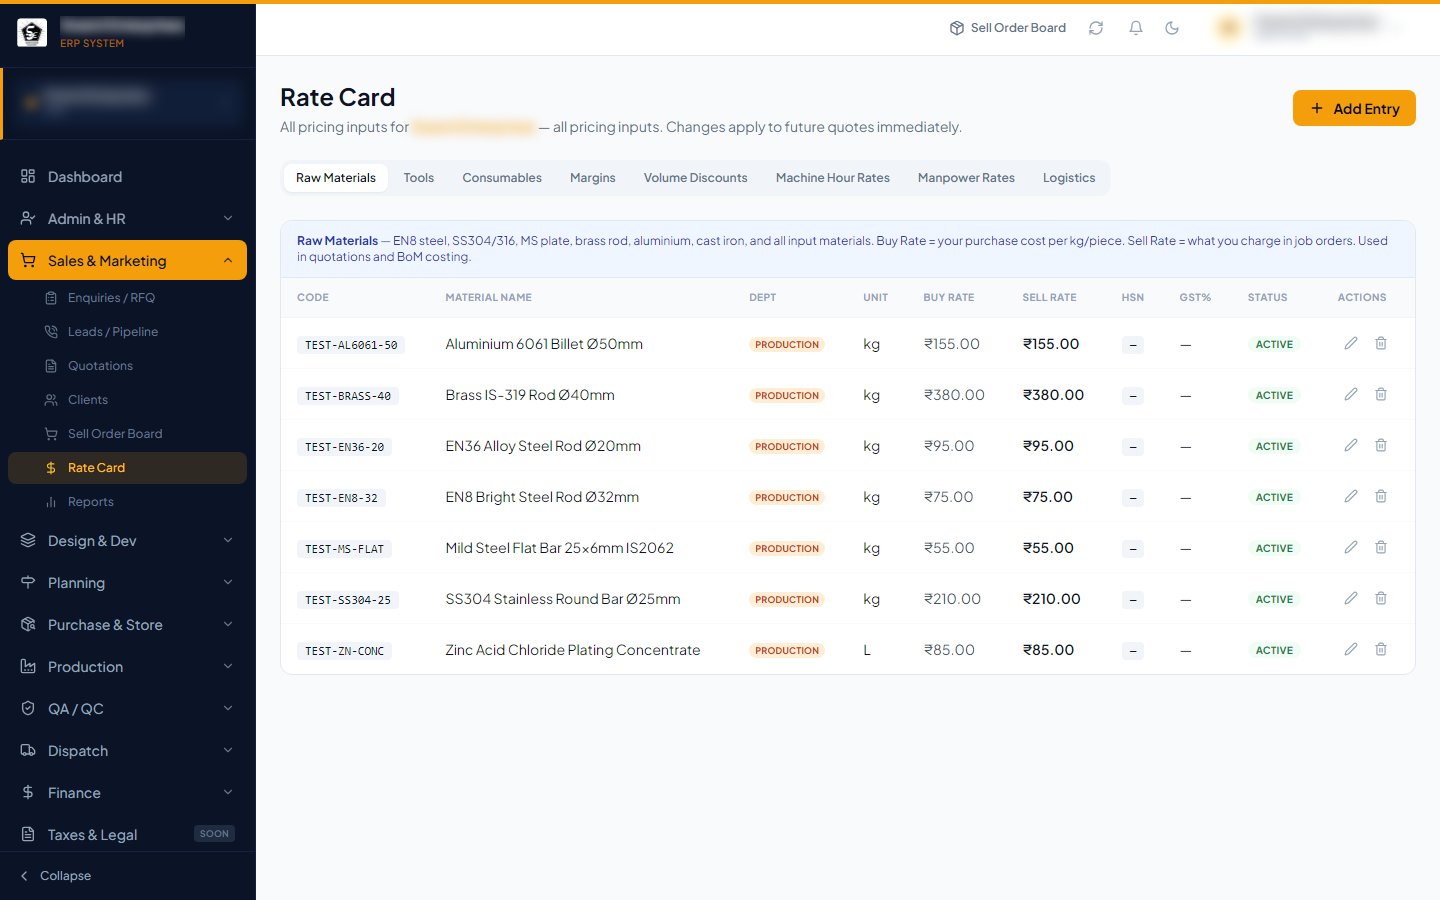The image size is (1440, 900).
Task: Delete the EN8 Bright Steel Rod entry
Action: tap(1381, 496)
